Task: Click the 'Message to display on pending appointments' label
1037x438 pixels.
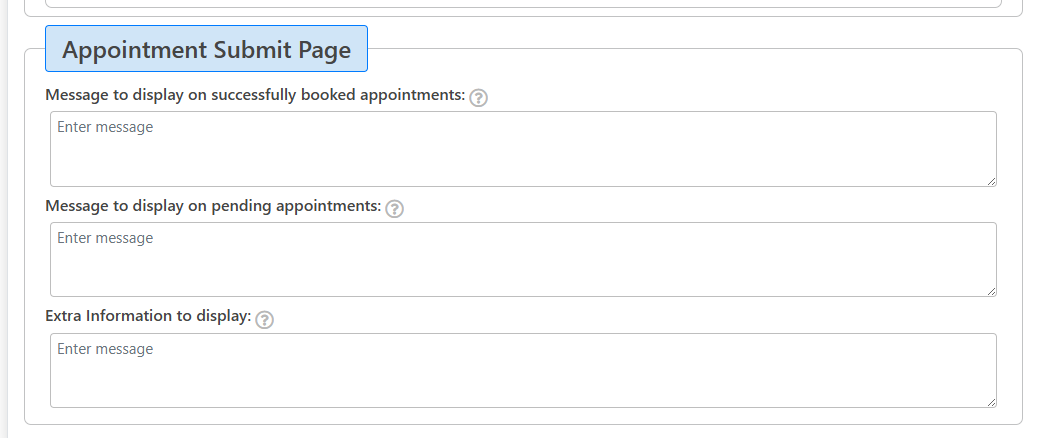Action: tap(213, 206)
